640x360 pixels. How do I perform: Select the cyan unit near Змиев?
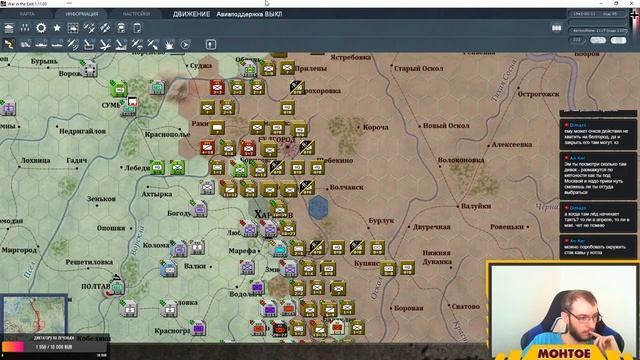coord(279,248)
